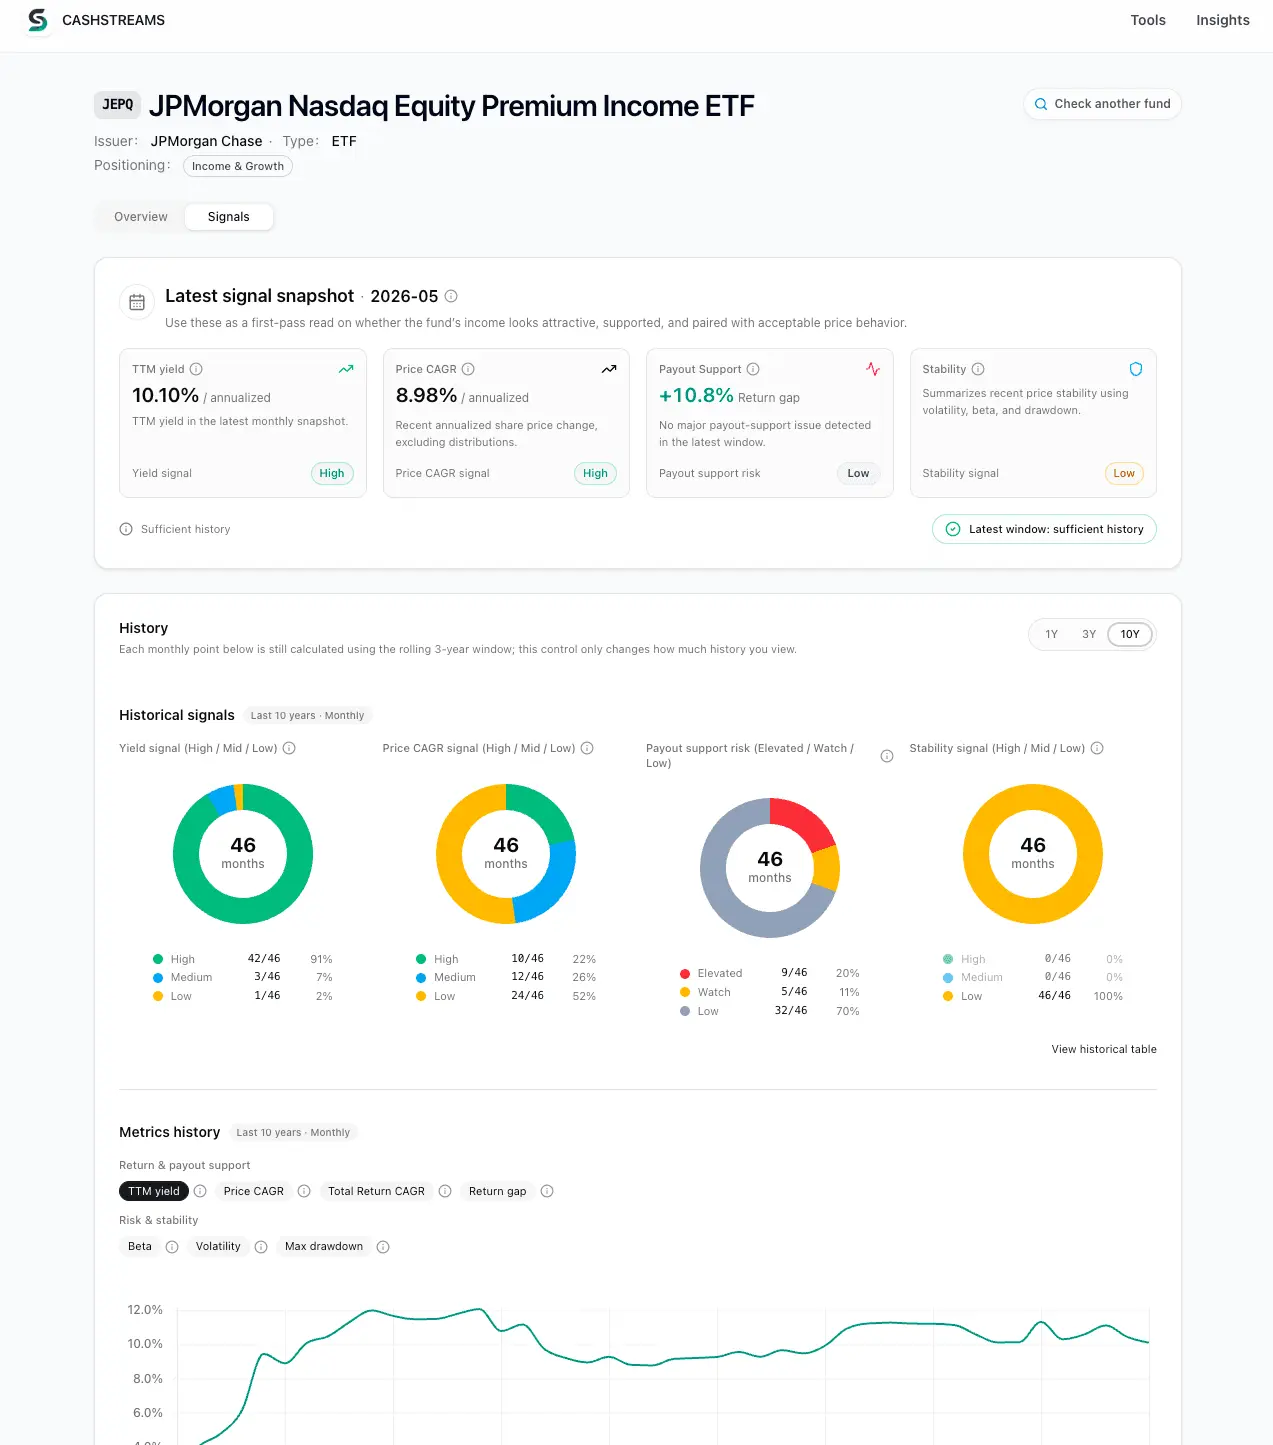Click the green High swatch in Price CAGR legend
The width and height of the screenshot is (1273, 1445).
[421, 959]
